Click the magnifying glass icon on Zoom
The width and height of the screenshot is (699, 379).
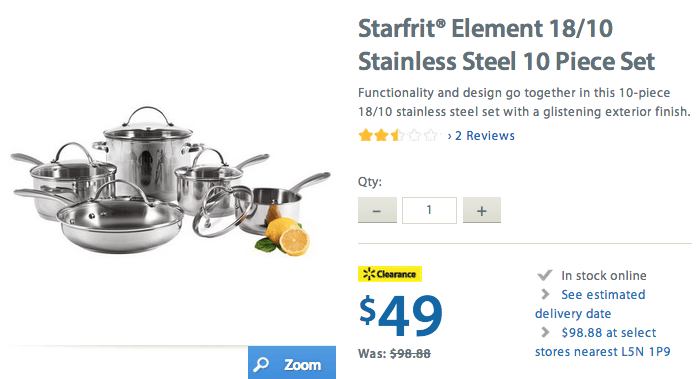pyautogui.click(x=261, y=364)
